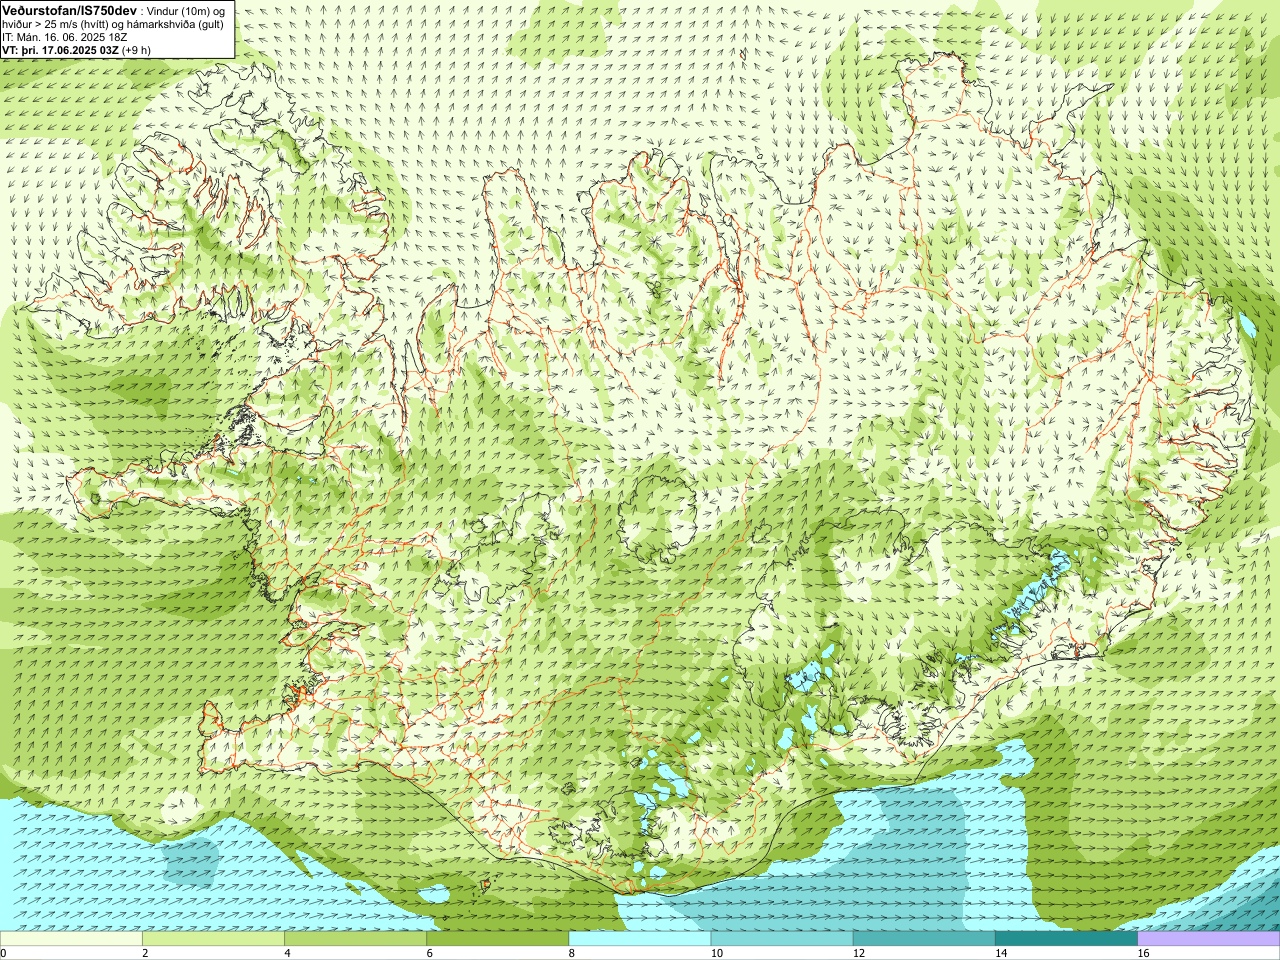Viewport: 1280px width, 960px height.
Task: Click the "0" legend scale label
Action: coord(3,953)
